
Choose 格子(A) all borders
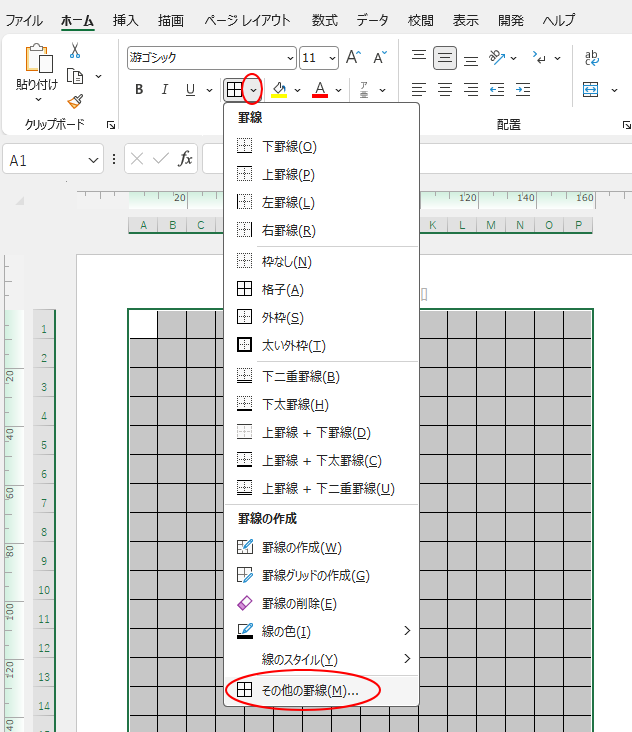coord(322,289)
